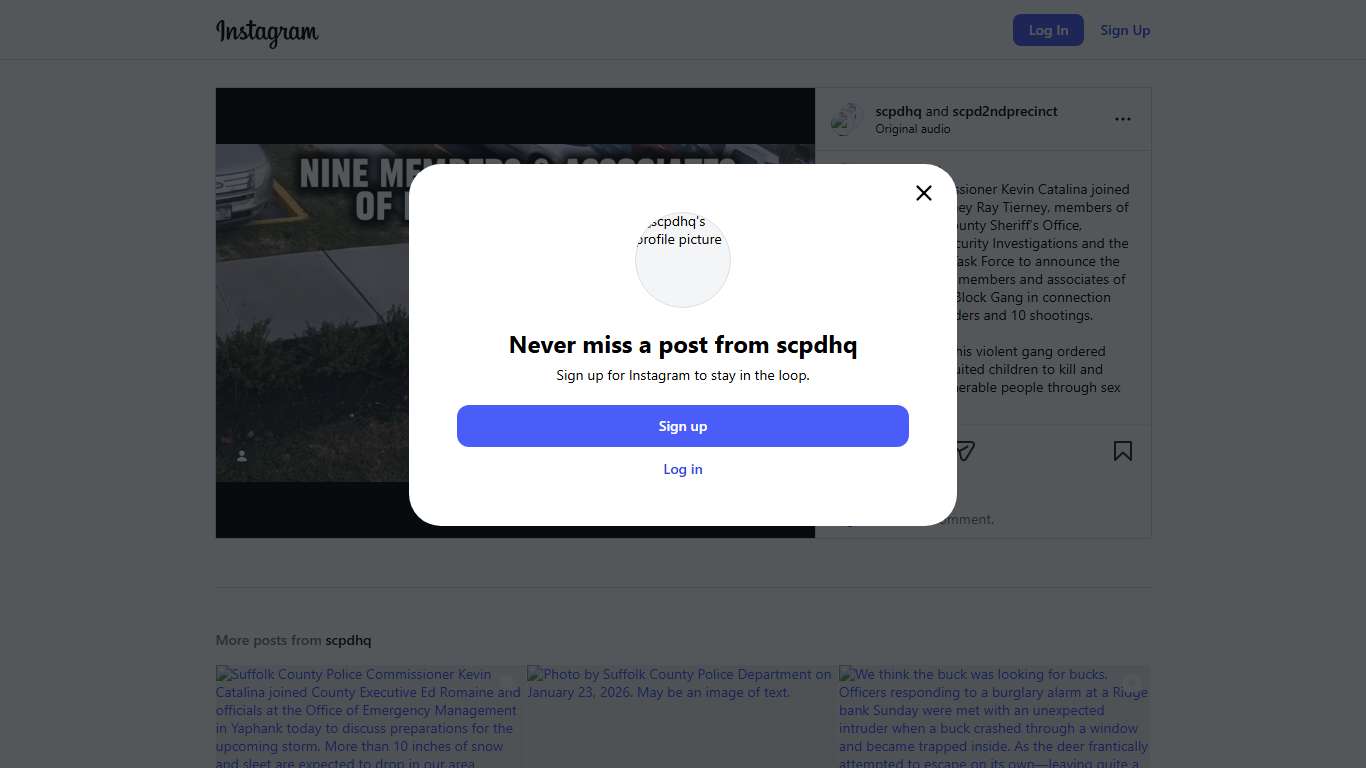The image size is (1366, 768).
Task: Click scpdhq's profile picture in the popup
Action: 683,259
